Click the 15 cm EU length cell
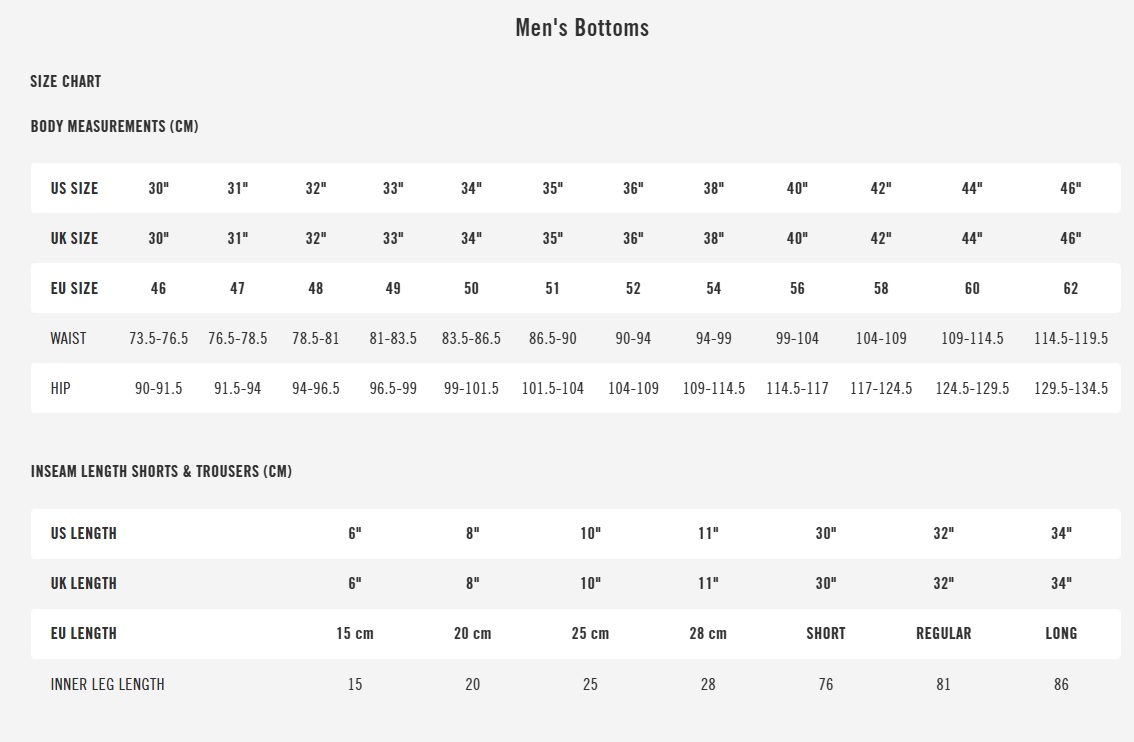The height and width of the screenshot is (742, 1134). (x=355, y=633)
